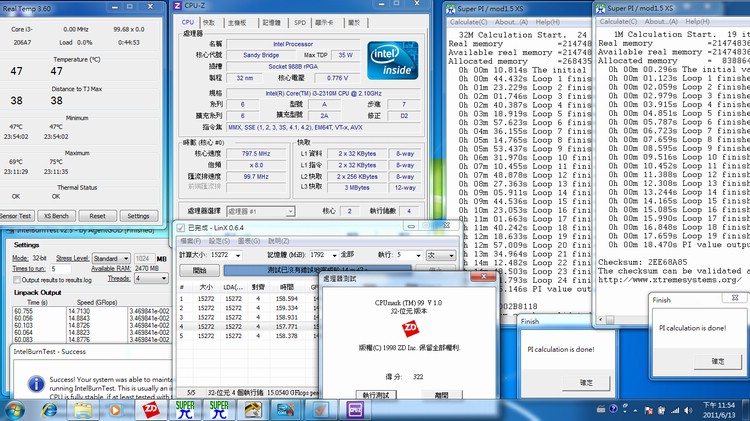Click the 時間 column header in LinX
The width and height of the screenshot is (750, 421).
pos(287,287)
